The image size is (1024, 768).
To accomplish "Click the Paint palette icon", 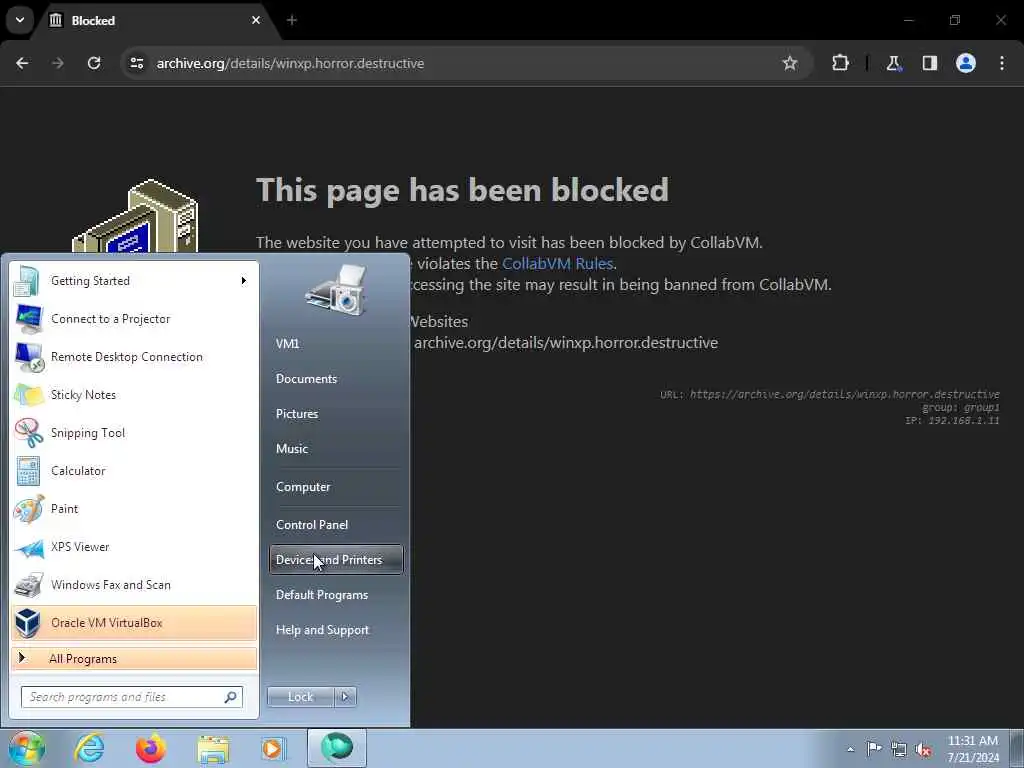I will tap(28, 509).
